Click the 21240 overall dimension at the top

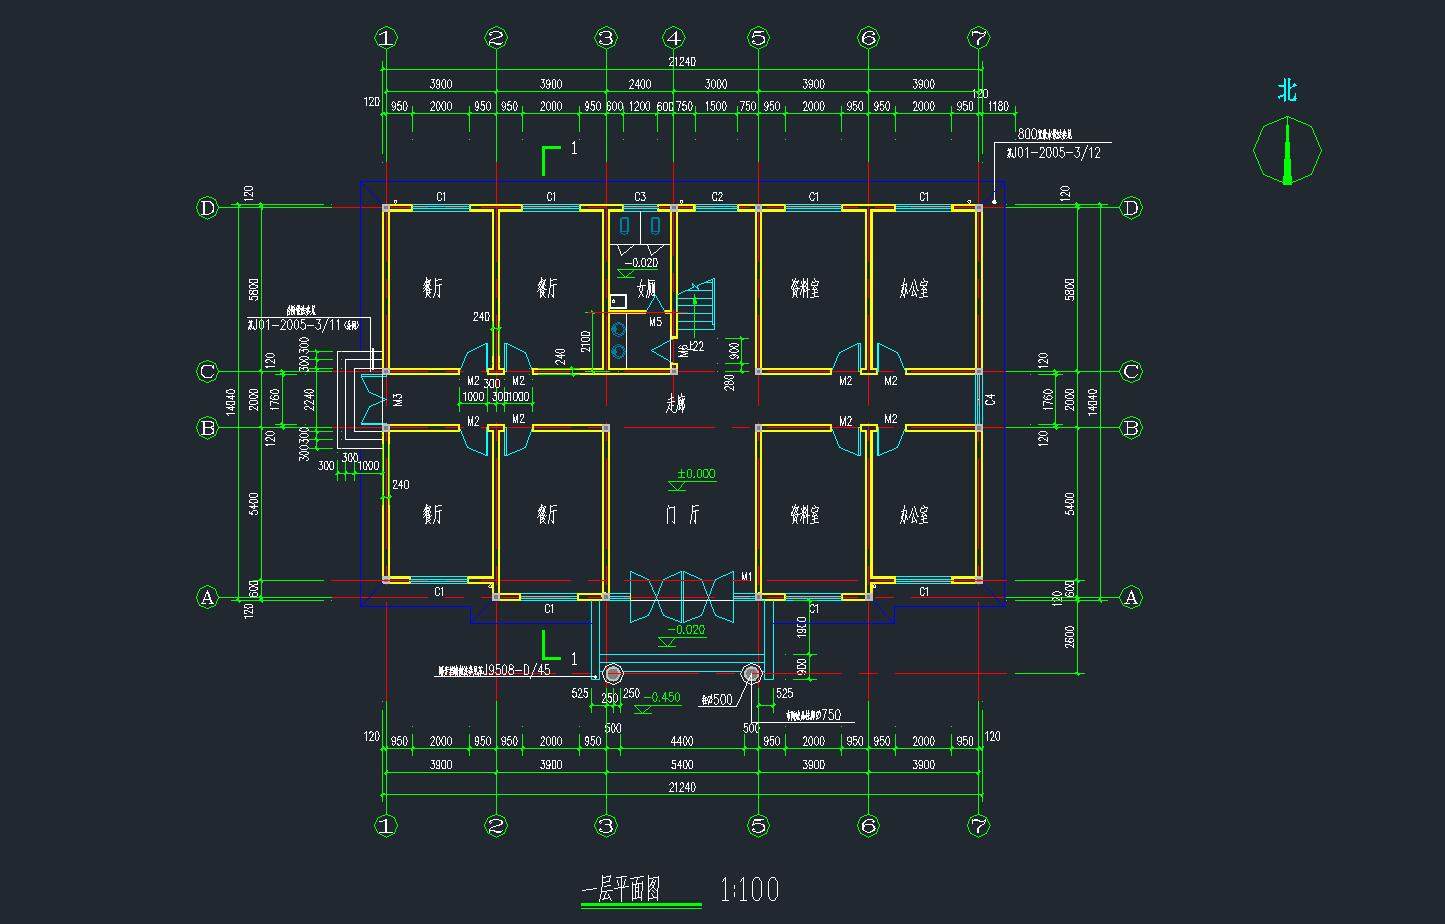pyautogui.click(x=681, y=62)
